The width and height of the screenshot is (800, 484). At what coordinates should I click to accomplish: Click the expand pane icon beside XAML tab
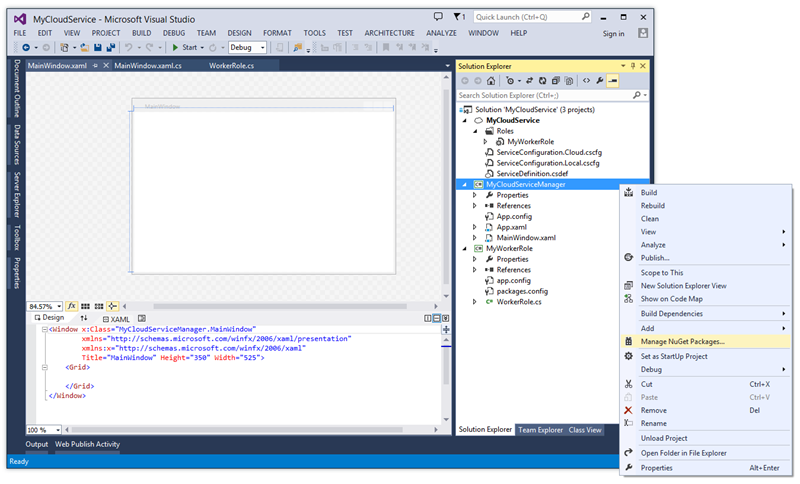142,318
